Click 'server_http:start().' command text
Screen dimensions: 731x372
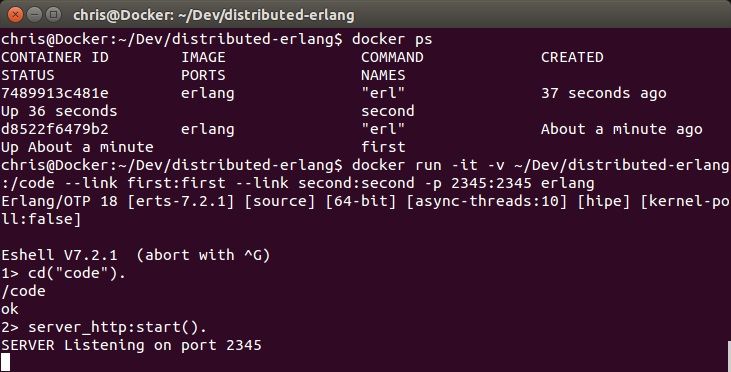(117, 327)
